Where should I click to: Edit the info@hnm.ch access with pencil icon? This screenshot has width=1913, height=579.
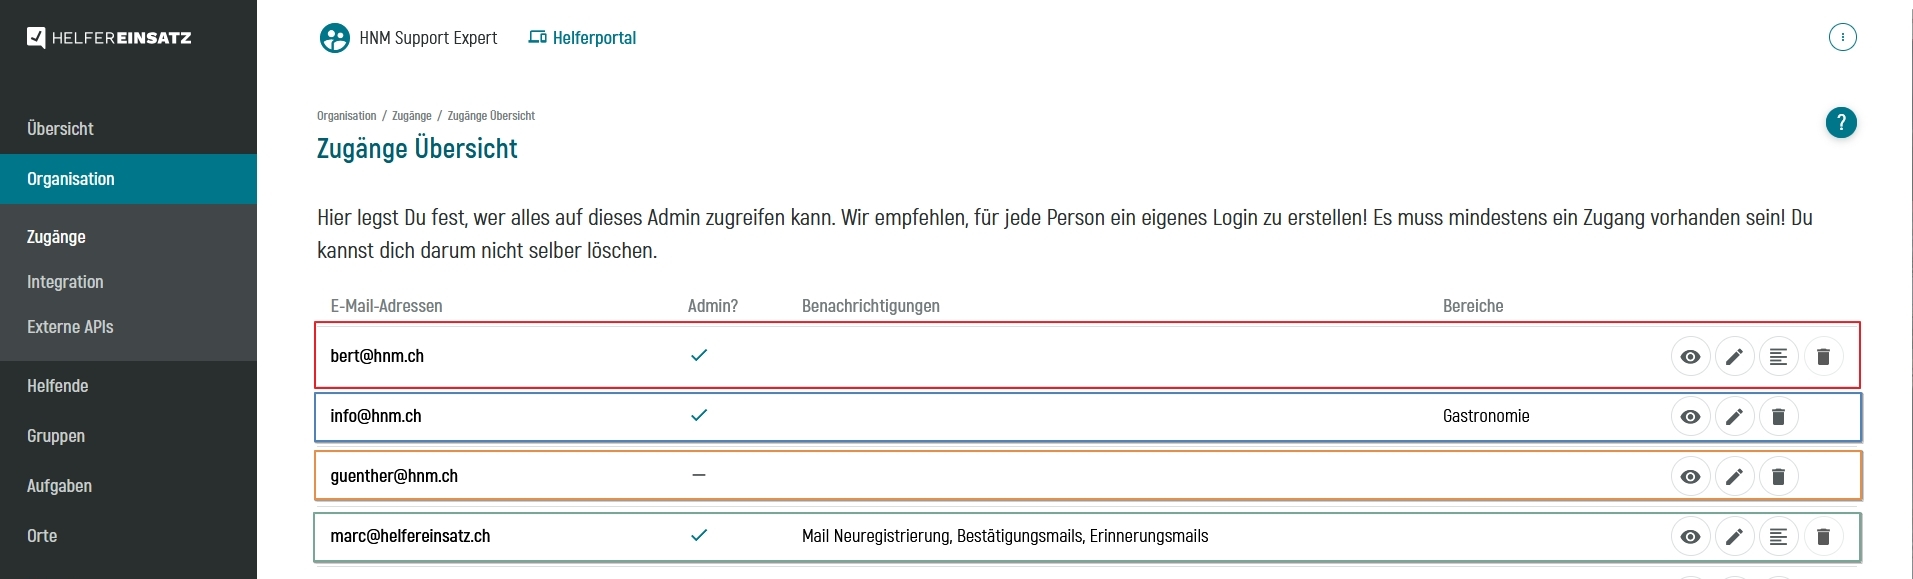point(1735,417)
